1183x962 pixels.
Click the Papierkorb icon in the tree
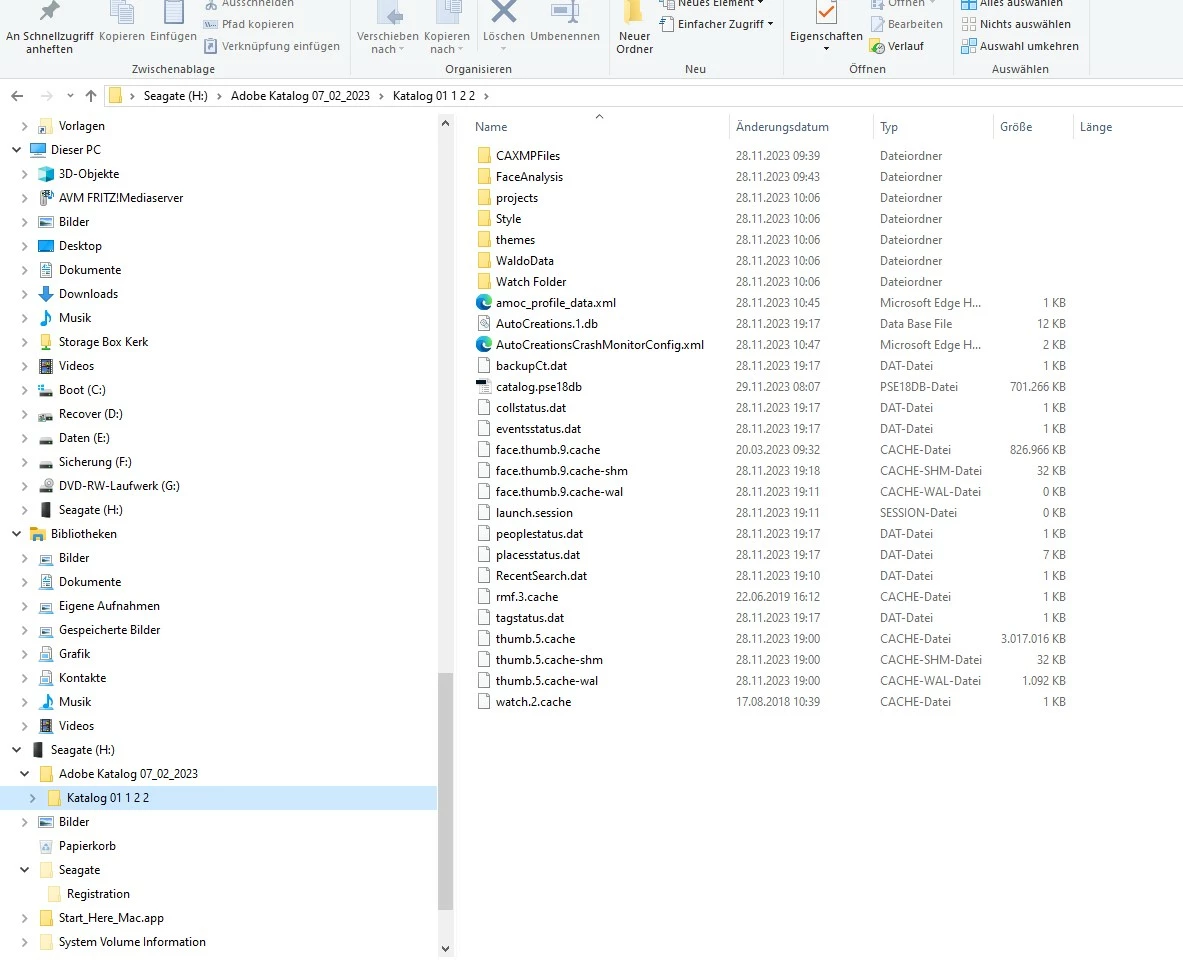(x=46, y=846)
